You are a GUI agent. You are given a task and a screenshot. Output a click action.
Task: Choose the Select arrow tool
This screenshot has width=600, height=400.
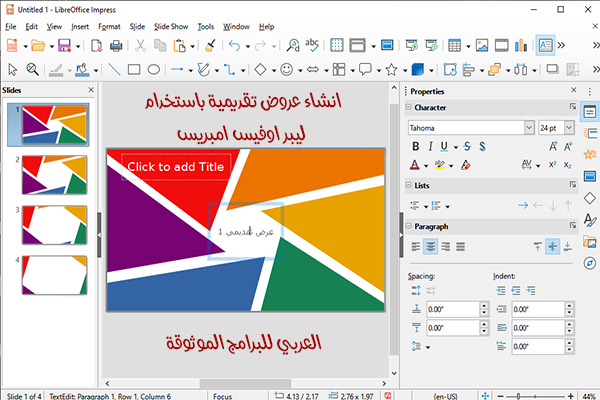(x=13, y=70)
